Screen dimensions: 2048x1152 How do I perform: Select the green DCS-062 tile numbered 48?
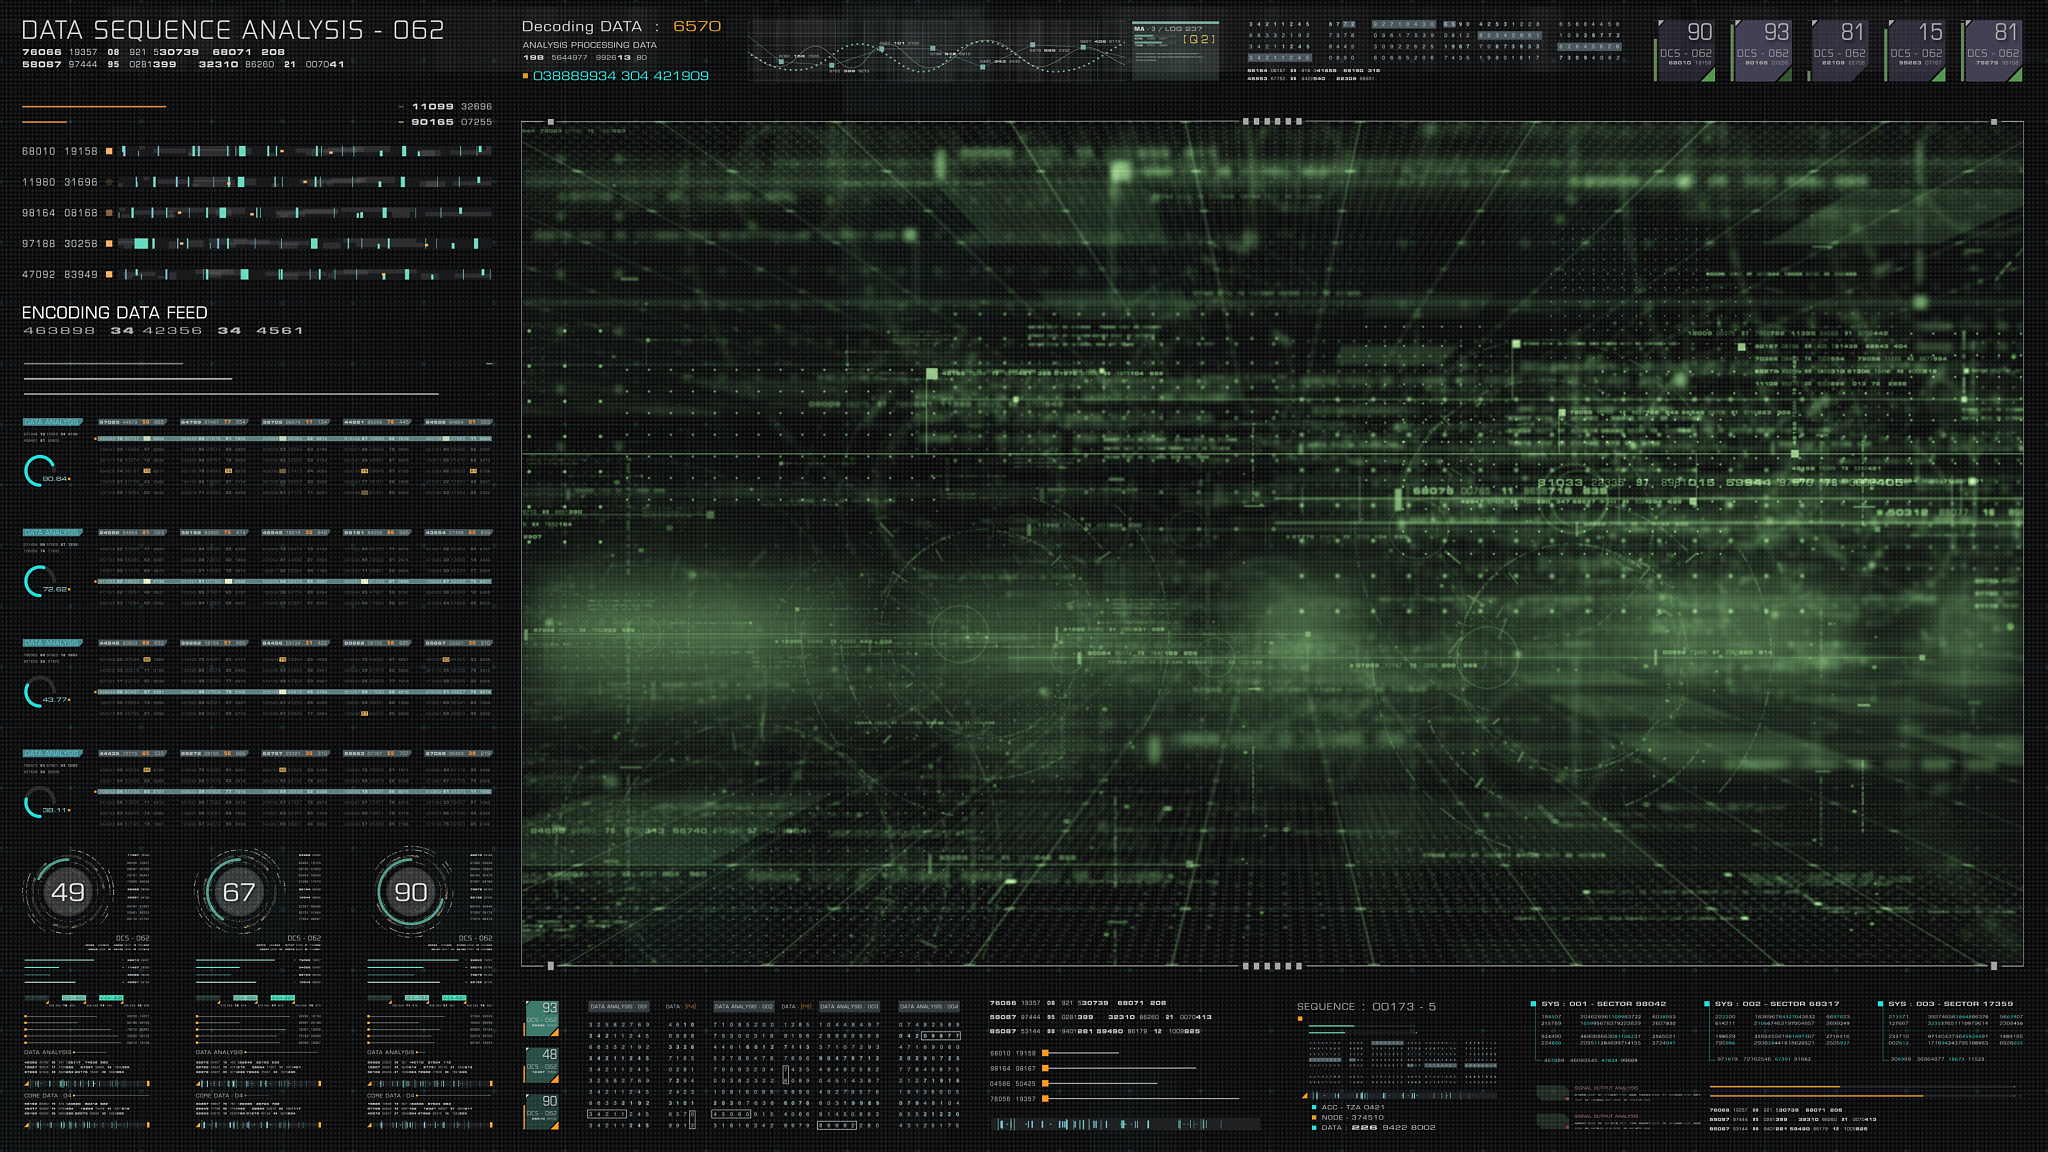click(542, 1064)
